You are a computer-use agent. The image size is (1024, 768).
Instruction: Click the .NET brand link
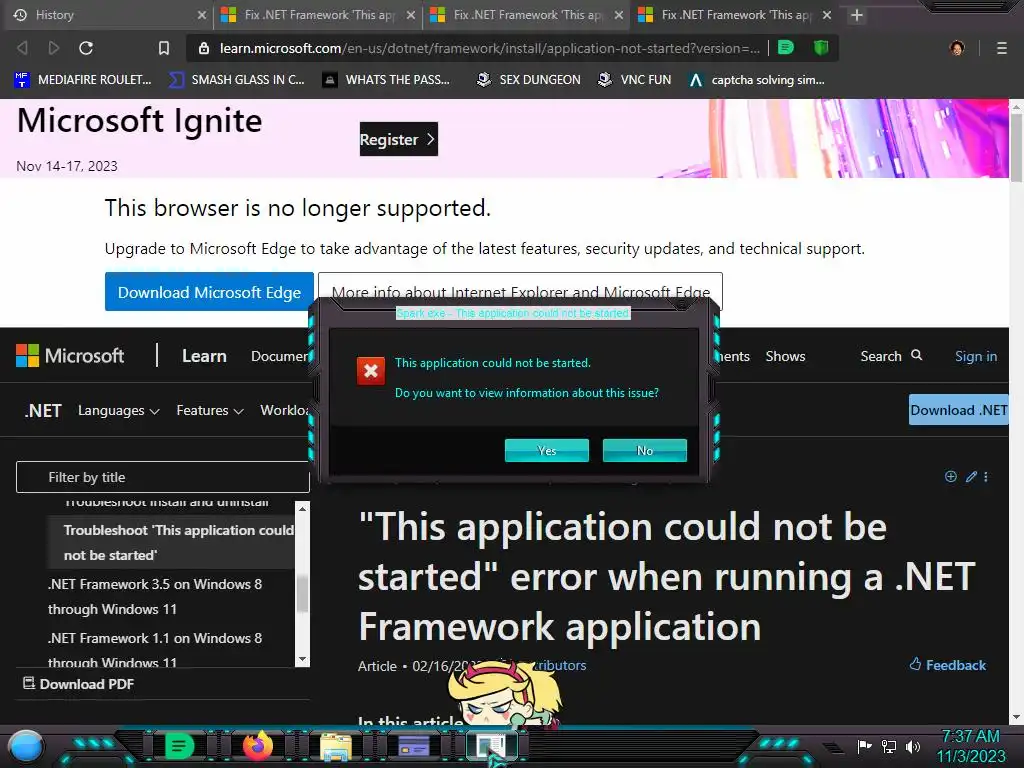43,410
